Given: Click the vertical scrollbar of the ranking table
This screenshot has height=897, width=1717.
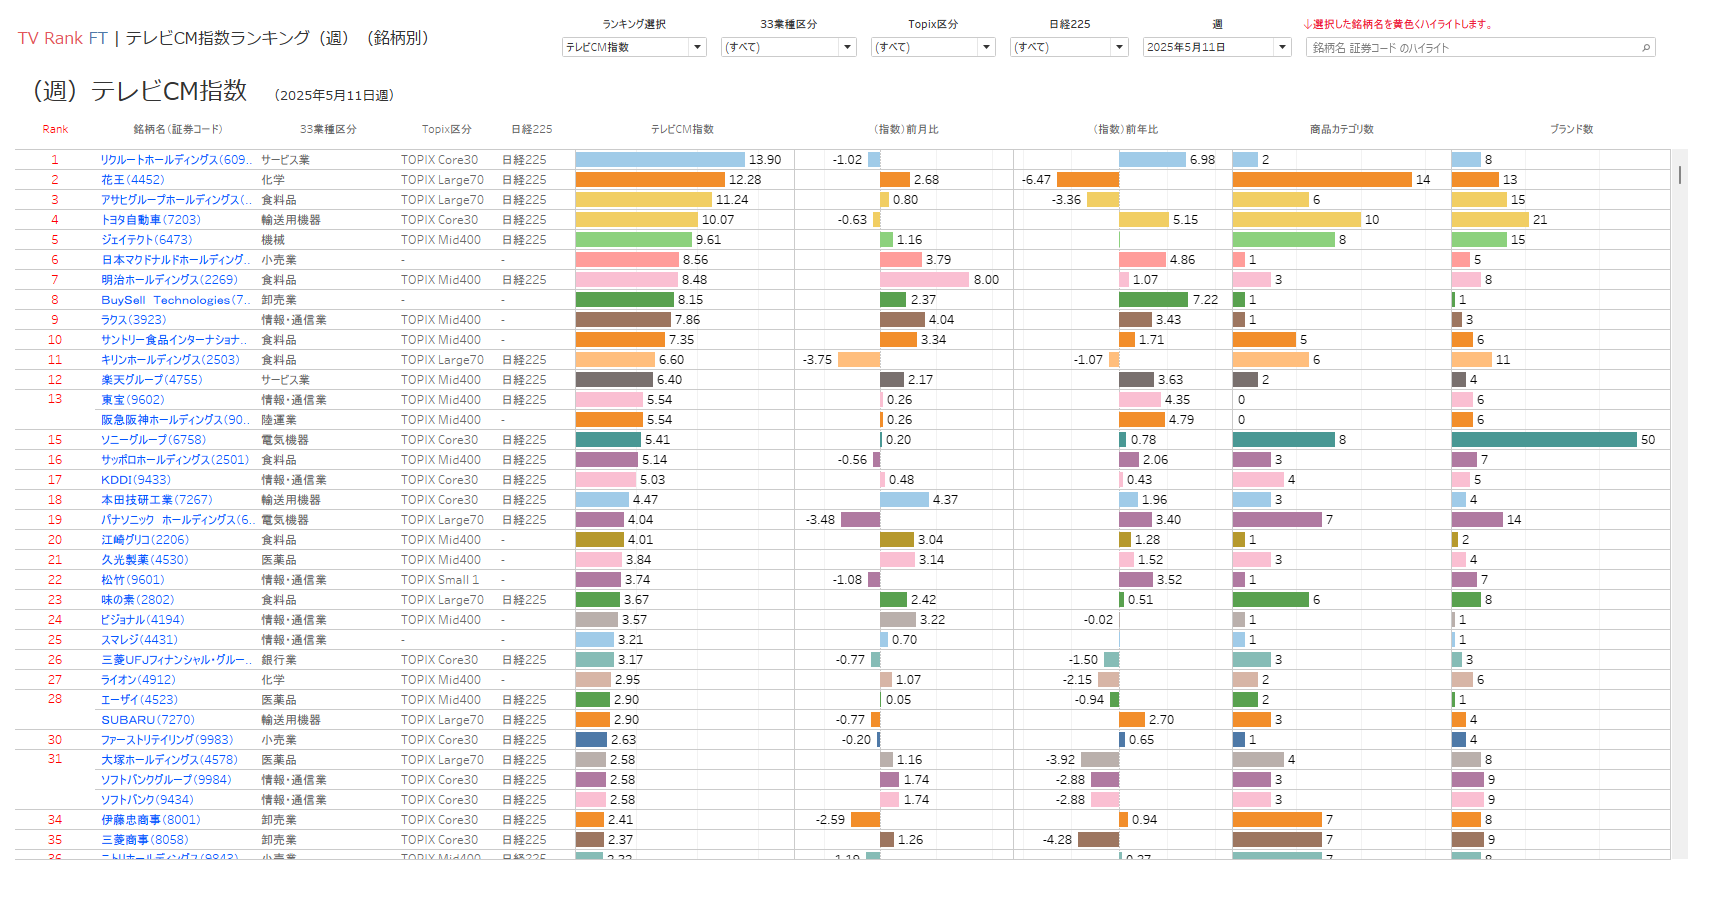Looking at the screenshot, I should 1679,175.
